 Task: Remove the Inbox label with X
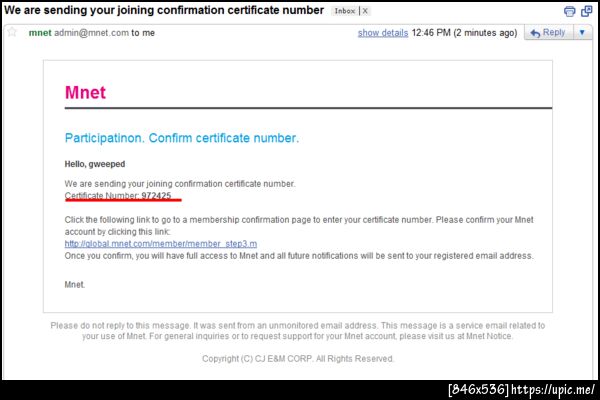tap(365, 11)
